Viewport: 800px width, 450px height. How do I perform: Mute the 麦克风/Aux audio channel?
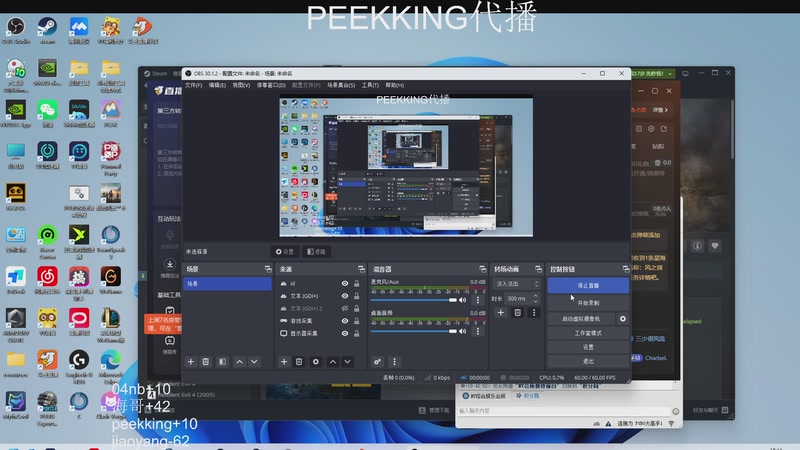click(463, 300)
